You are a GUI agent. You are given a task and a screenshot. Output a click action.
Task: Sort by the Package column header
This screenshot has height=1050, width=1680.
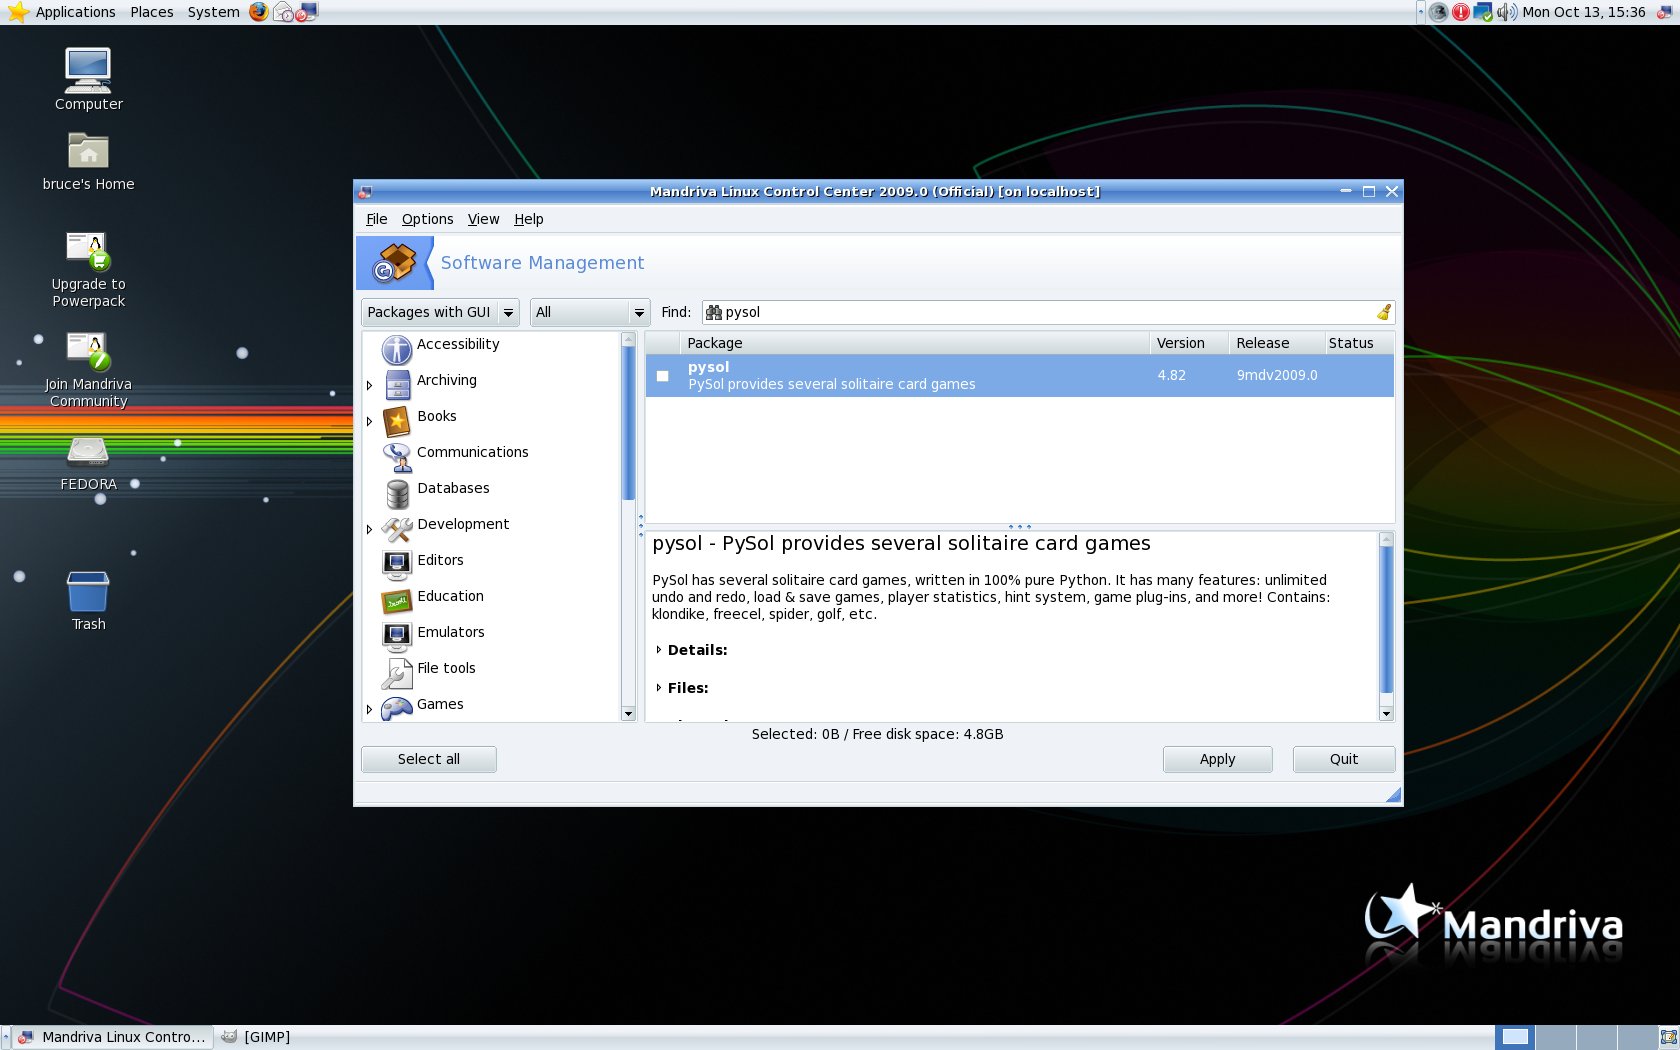coord(914,343)
